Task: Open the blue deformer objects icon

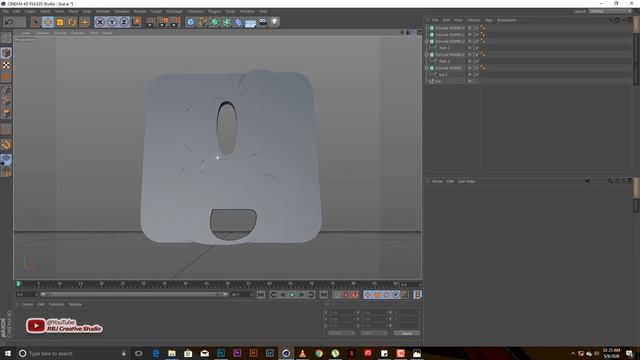Action: 239,22
